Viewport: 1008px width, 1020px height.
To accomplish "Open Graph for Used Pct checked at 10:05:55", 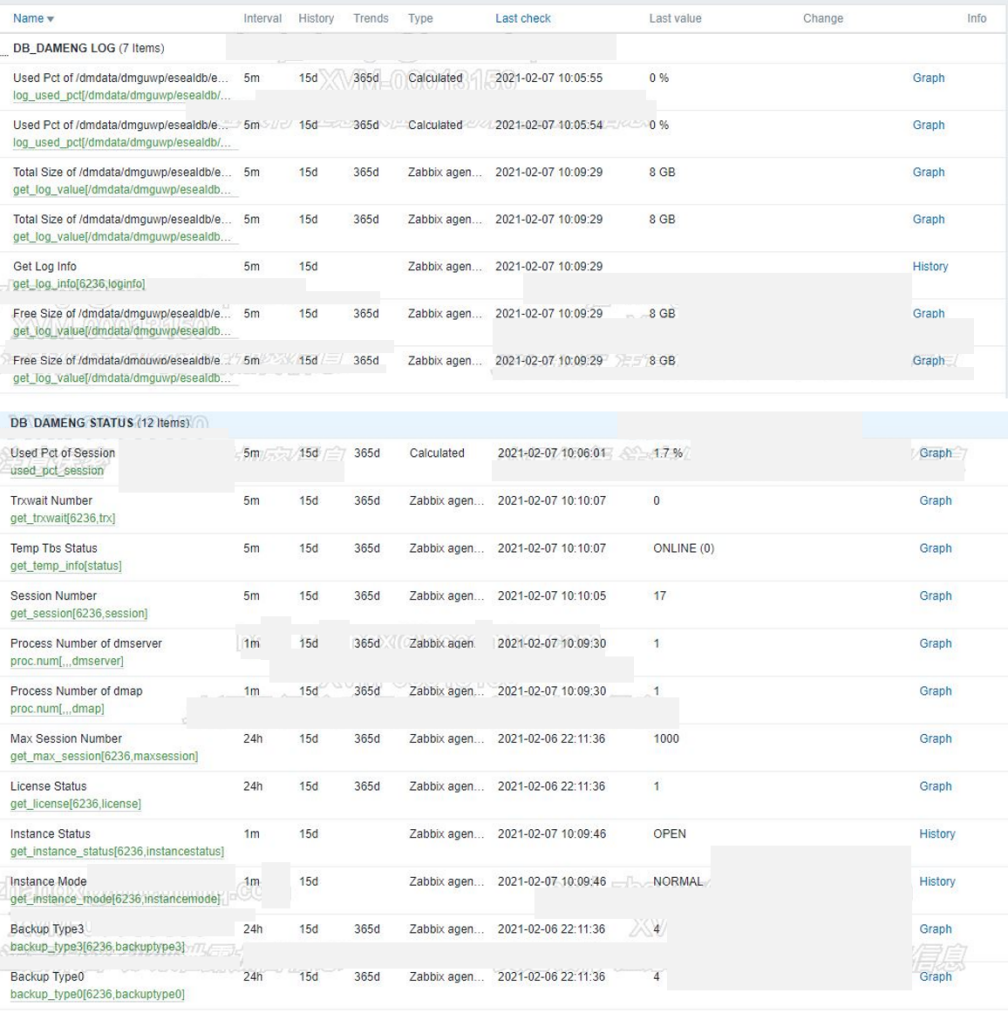I will 928,78.
